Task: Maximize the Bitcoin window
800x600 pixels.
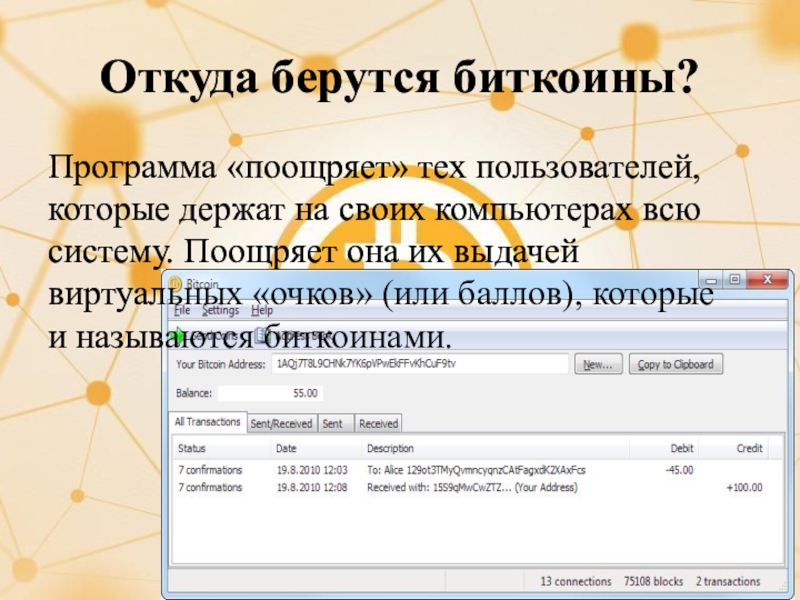Action: 735,280
